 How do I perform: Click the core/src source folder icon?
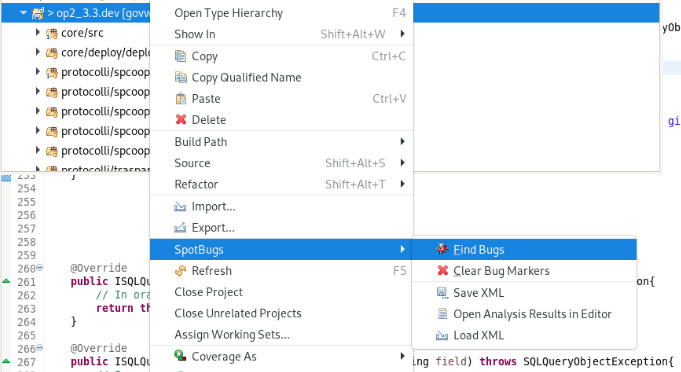click(52, 33)
